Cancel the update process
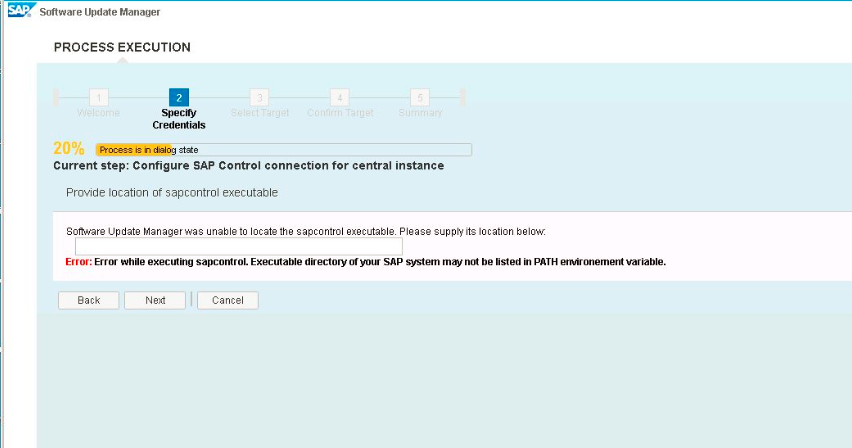 click(x=228, y=300)
